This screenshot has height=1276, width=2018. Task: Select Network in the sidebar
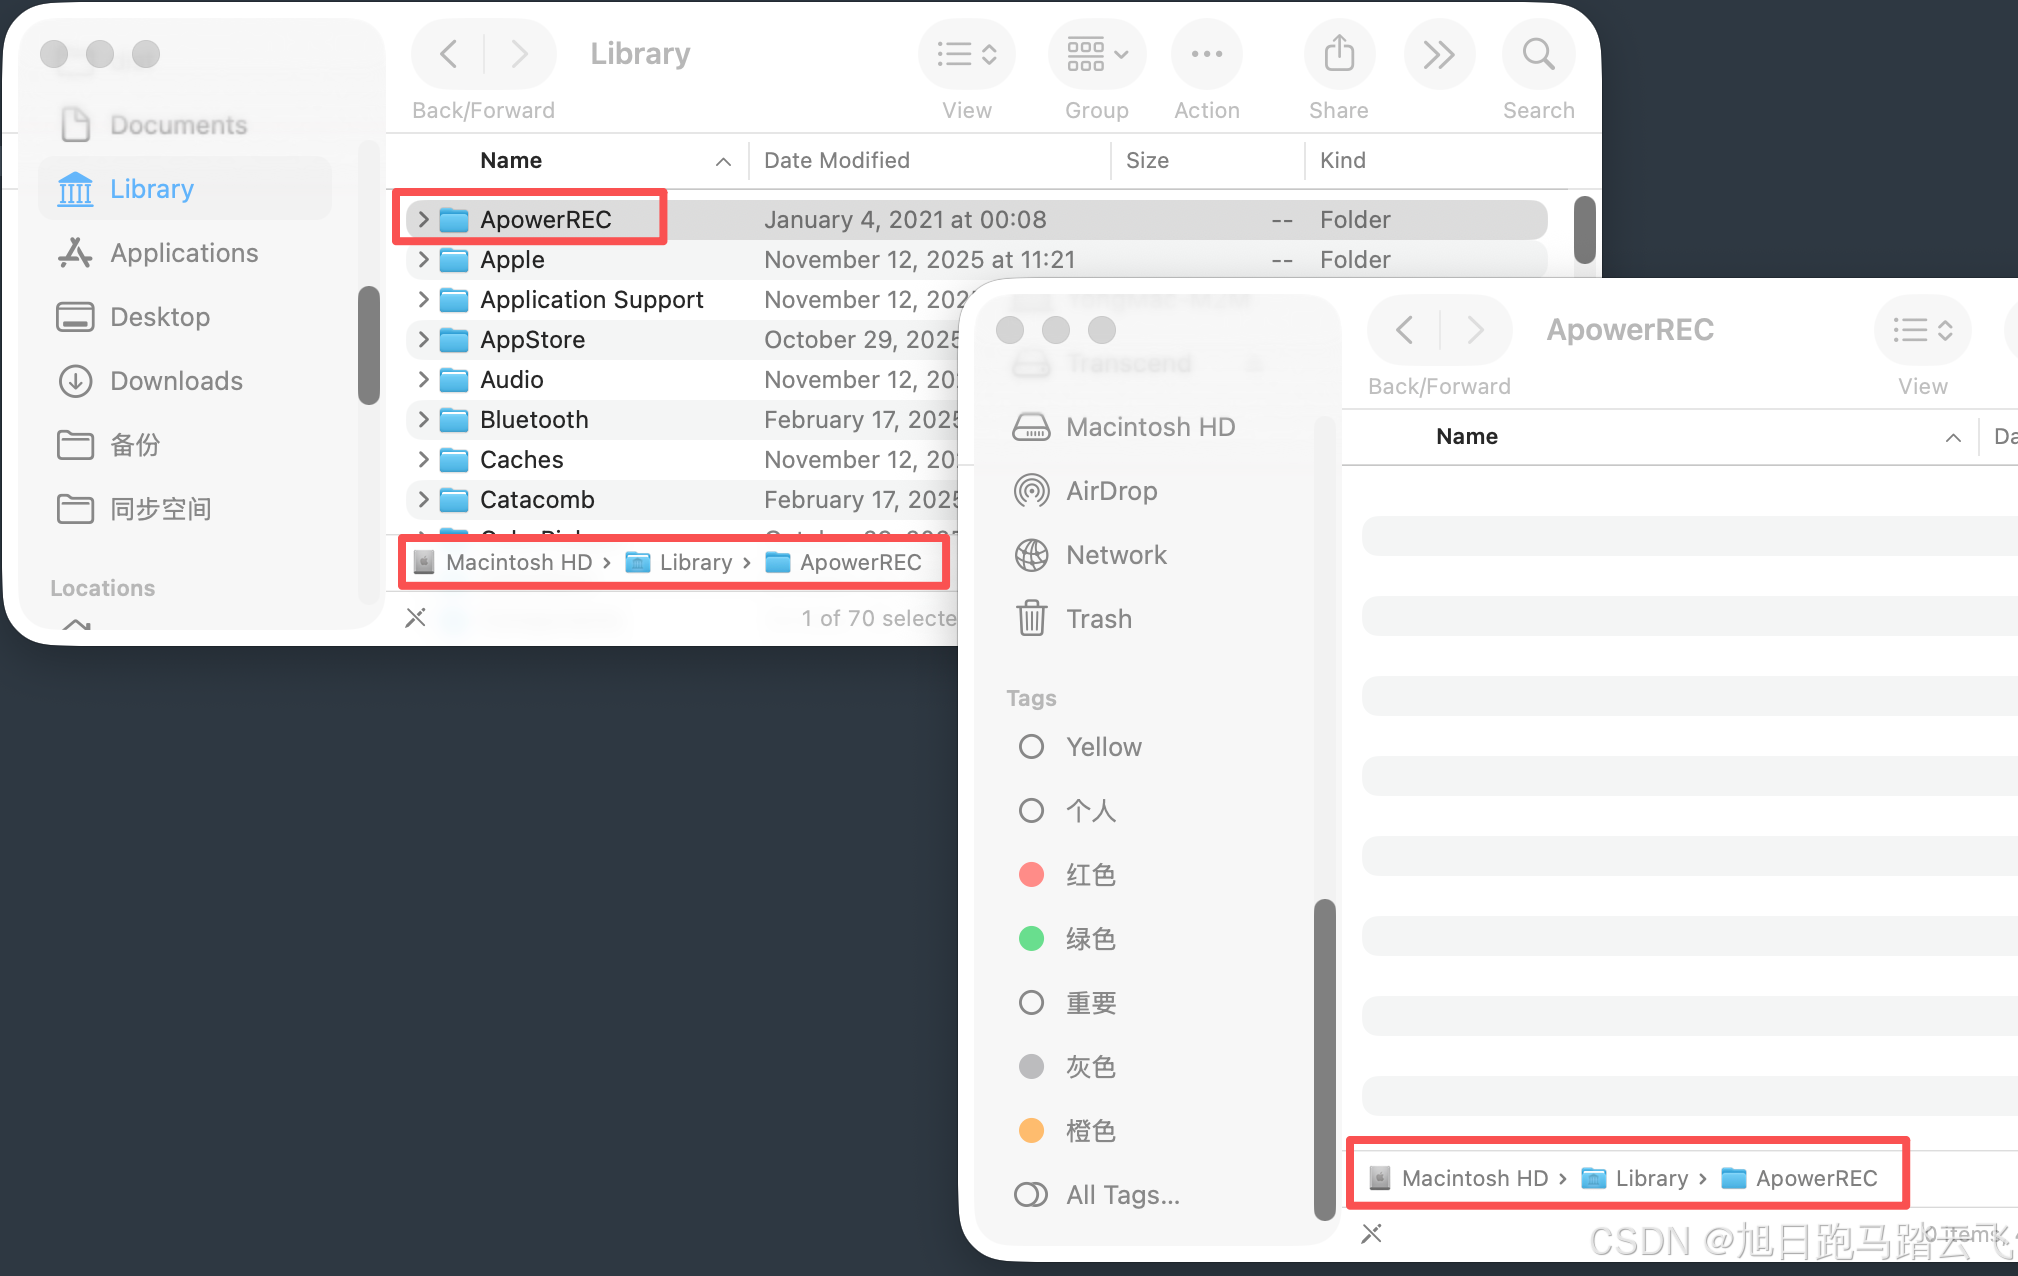tap(1116, 555)
